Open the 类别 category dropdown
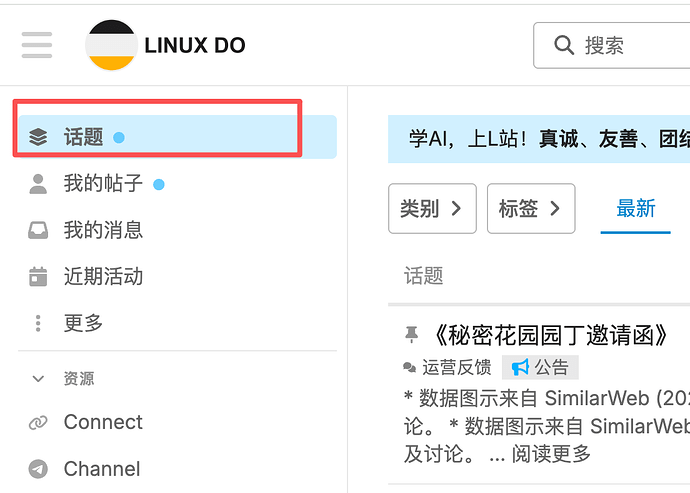 [432, 208]
